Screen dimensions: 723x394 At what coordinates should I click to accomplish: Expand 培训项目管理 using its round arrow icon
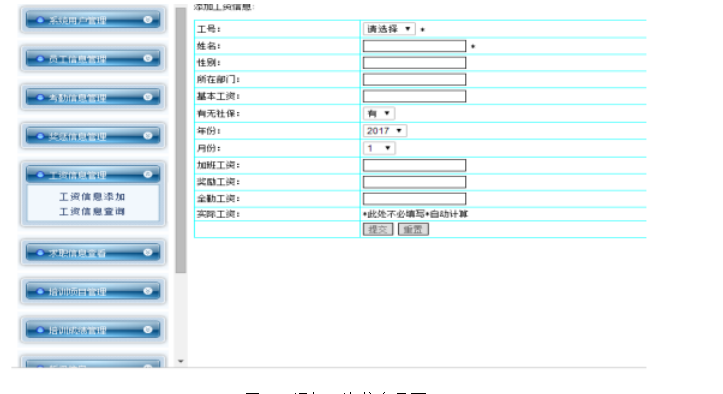pyautogui.click(x=148, y=291)
